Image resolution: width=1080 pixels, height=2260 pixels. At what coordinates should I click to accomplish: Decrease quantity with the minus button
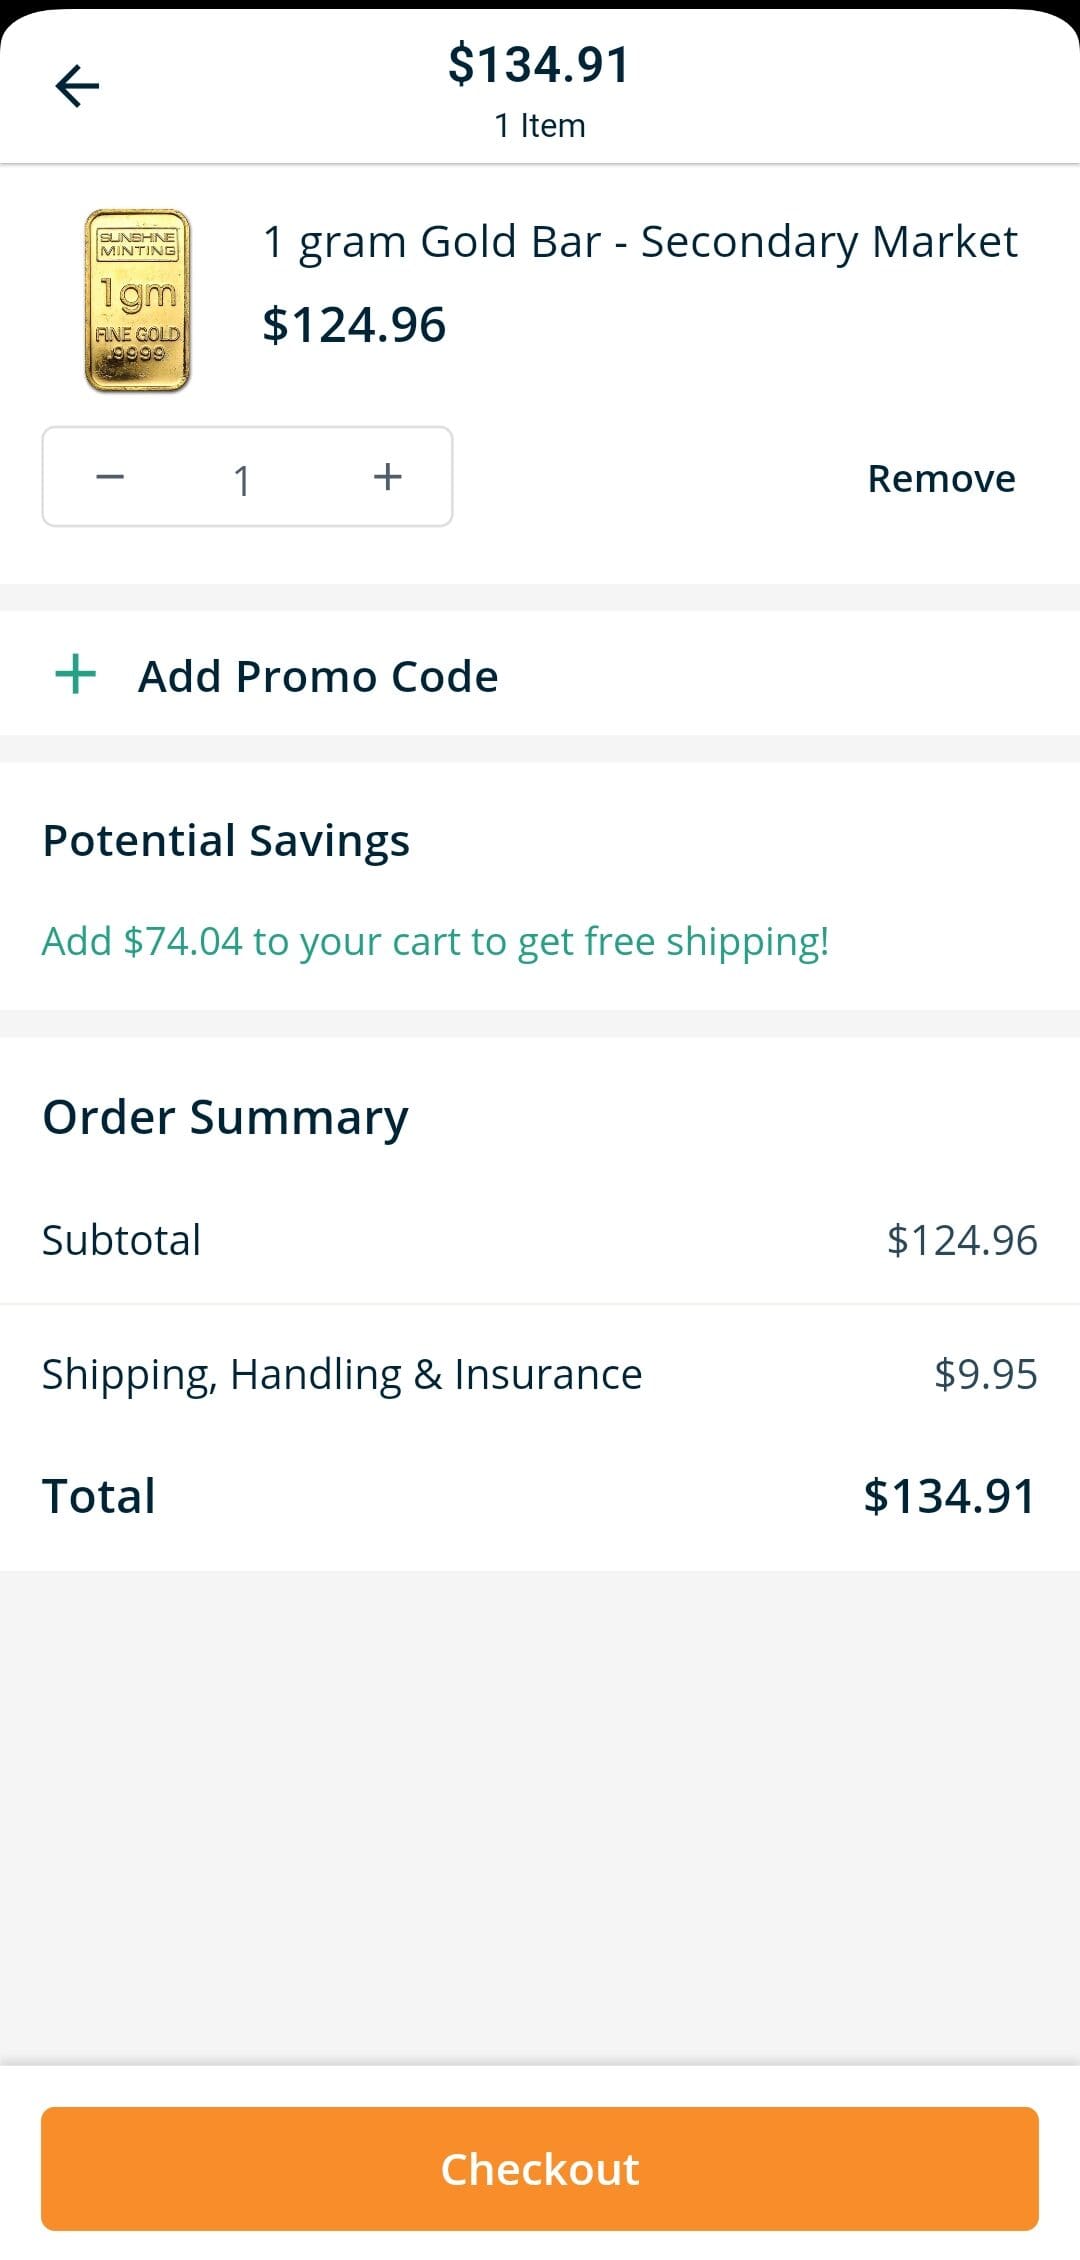[110, 477]
